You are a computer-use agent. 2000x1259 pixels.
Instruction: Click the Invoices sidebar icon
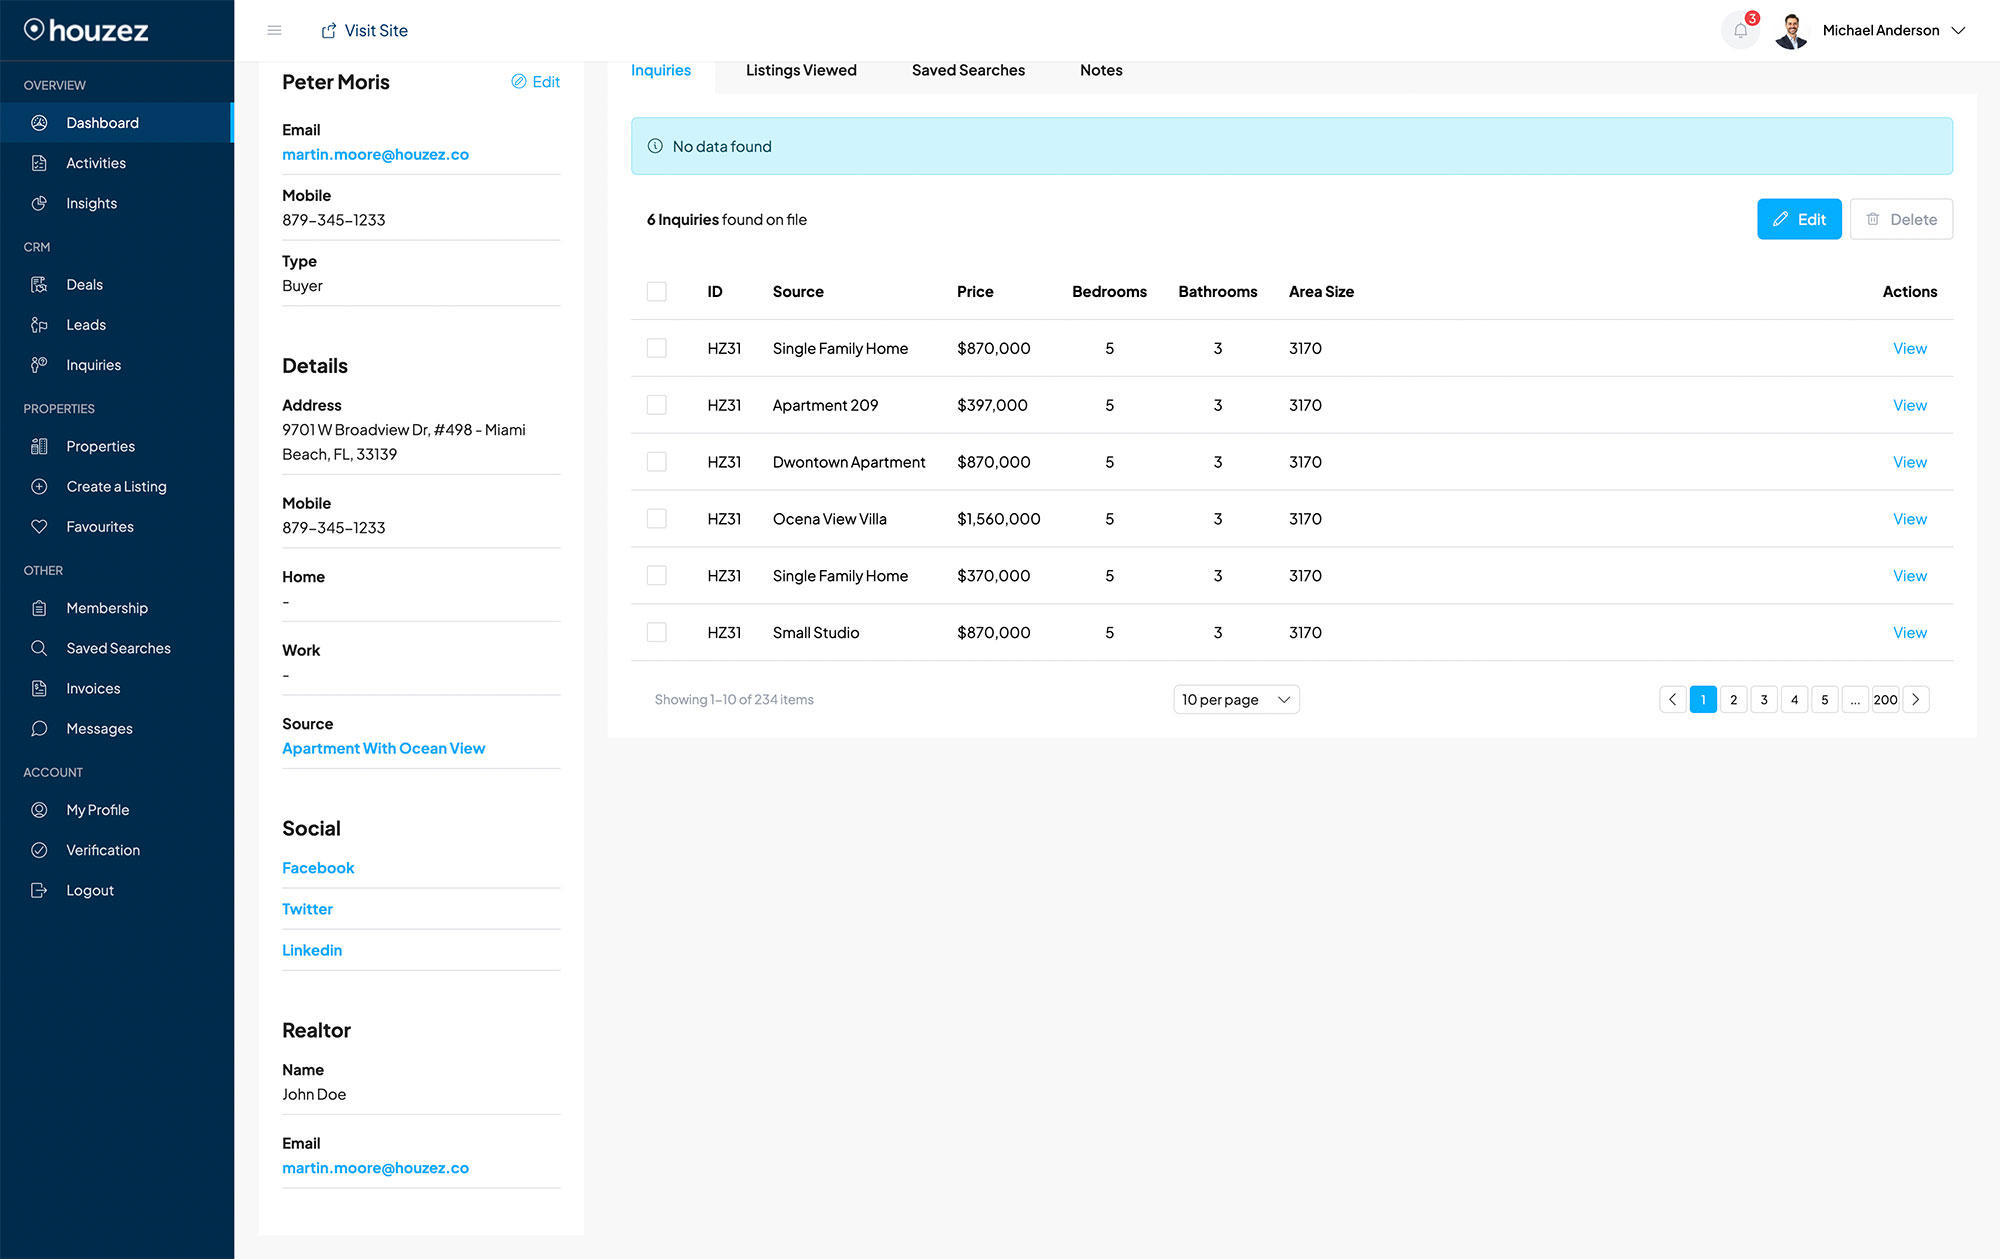[x=39, y=689]
